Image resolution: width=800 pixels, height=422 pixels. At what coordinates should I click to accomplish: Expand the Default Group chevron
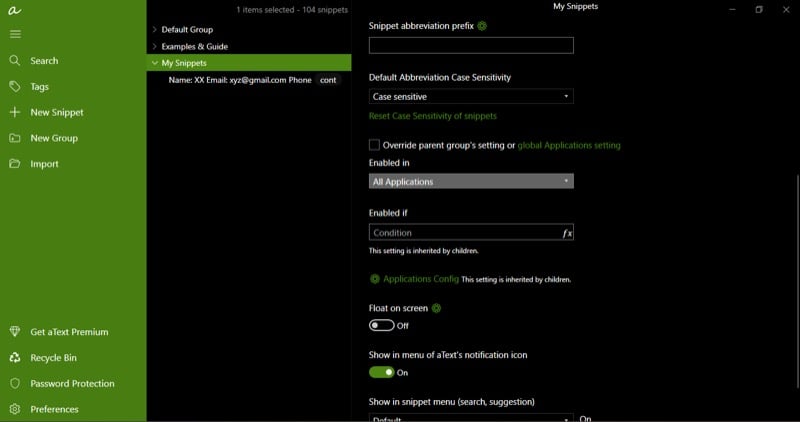click(155, 30)
